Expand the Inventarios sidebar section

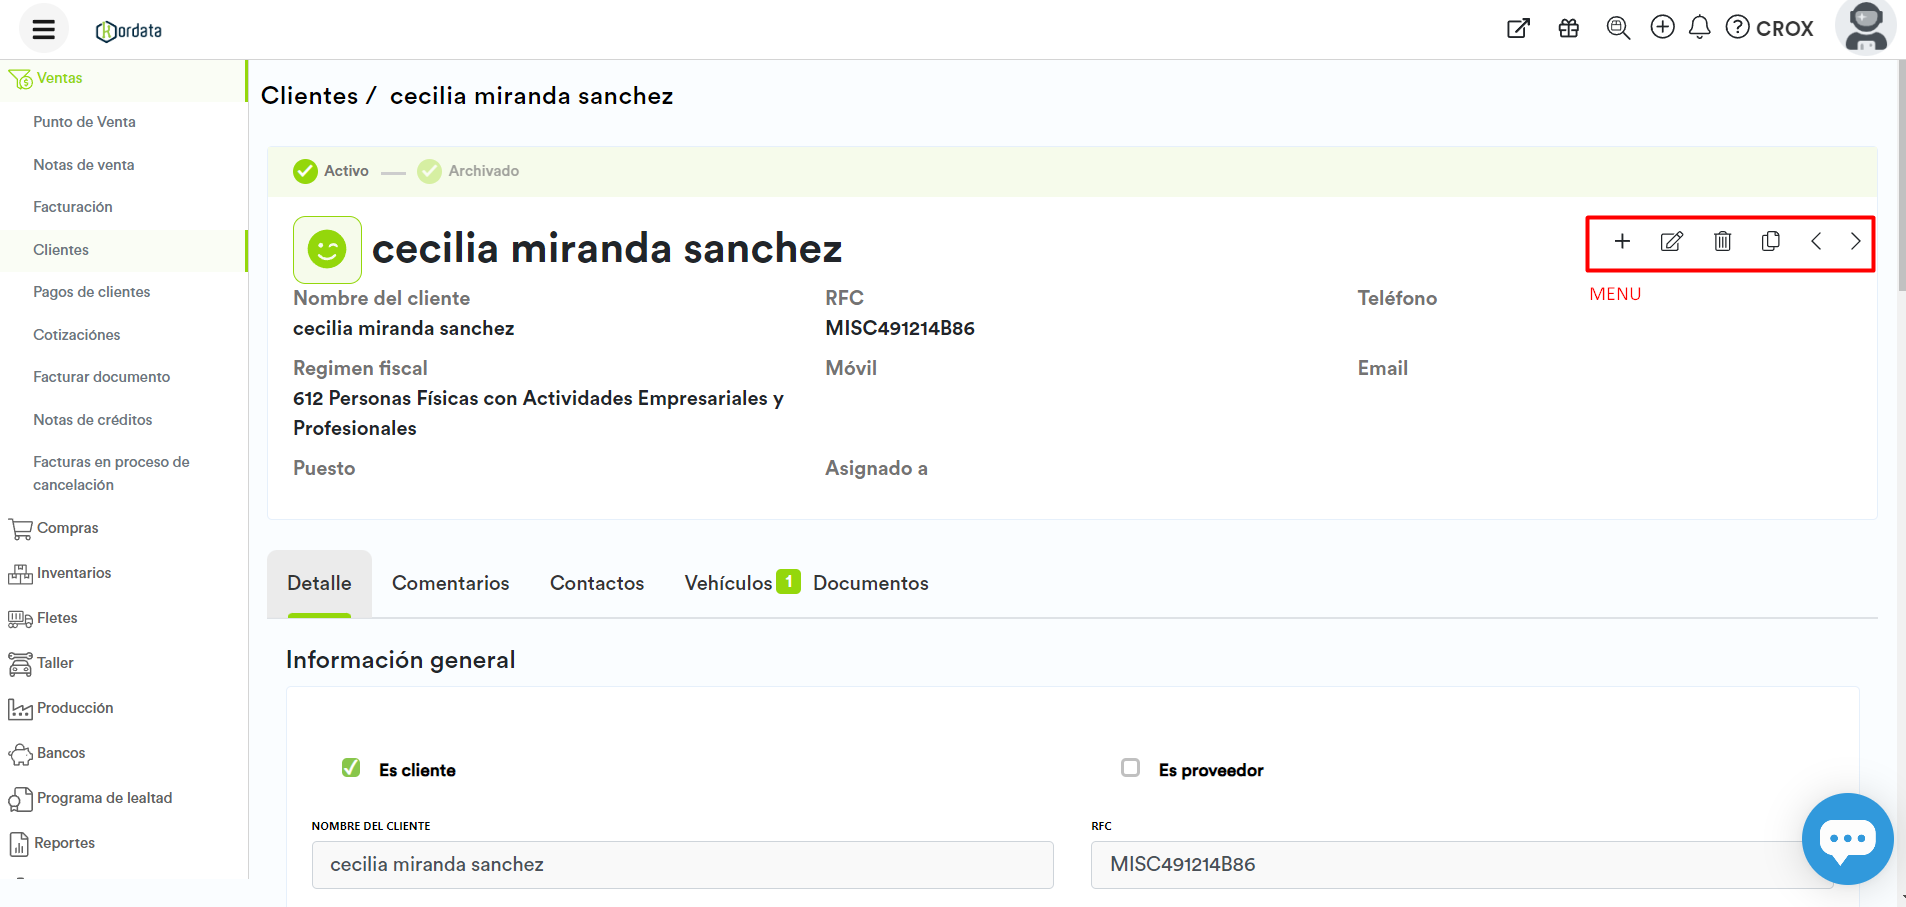(73, 573)
